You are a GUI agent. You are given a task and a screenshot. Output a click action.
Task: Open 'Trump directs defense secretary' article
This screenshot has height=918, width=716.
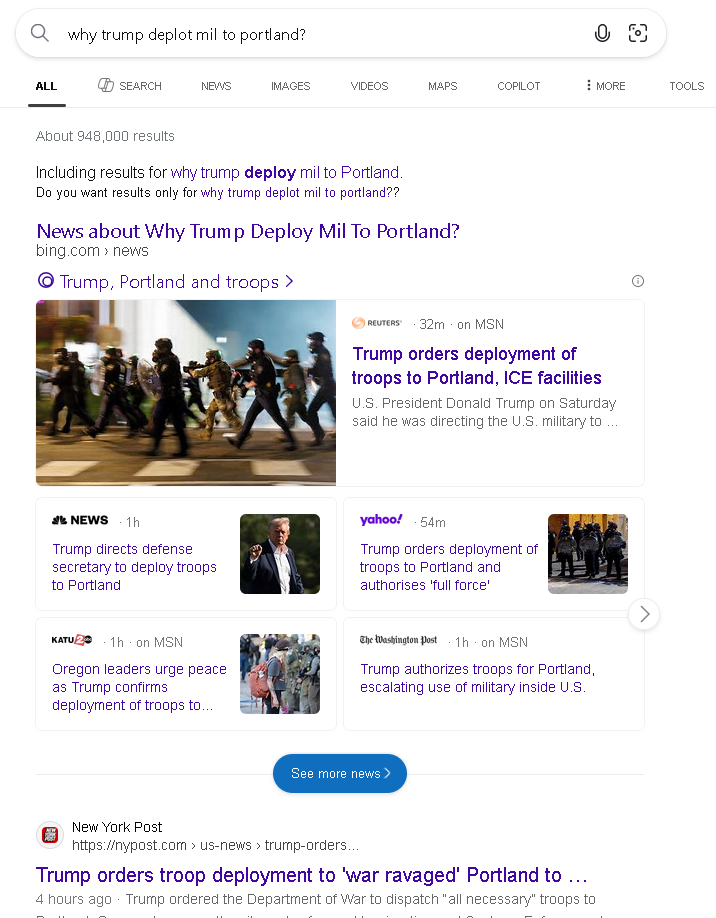[x=134, y=567]
